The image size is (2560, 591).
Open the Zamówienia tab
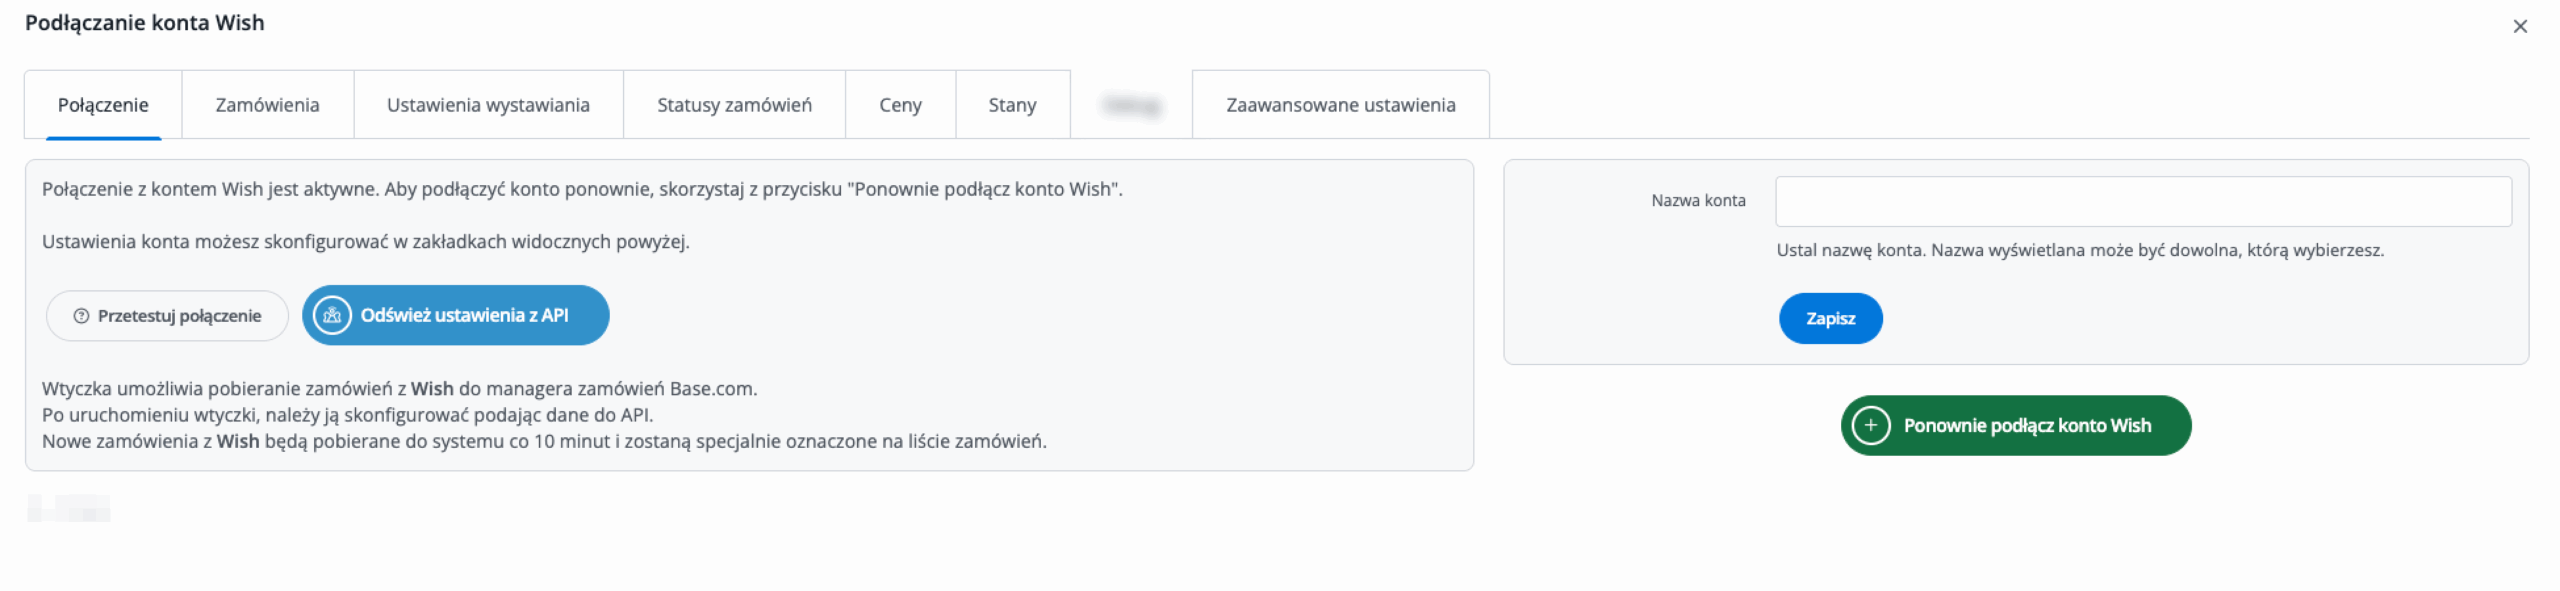click(x=267, y=105)
